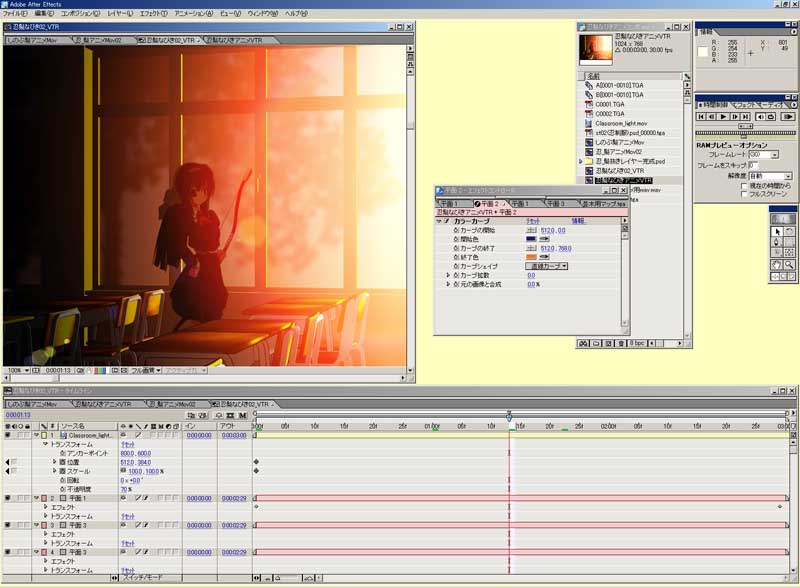Click shuttle slider in Time Controls palette
Image resolution: width=800 pixels, height=588 pixels.
[x=745, y=126]
